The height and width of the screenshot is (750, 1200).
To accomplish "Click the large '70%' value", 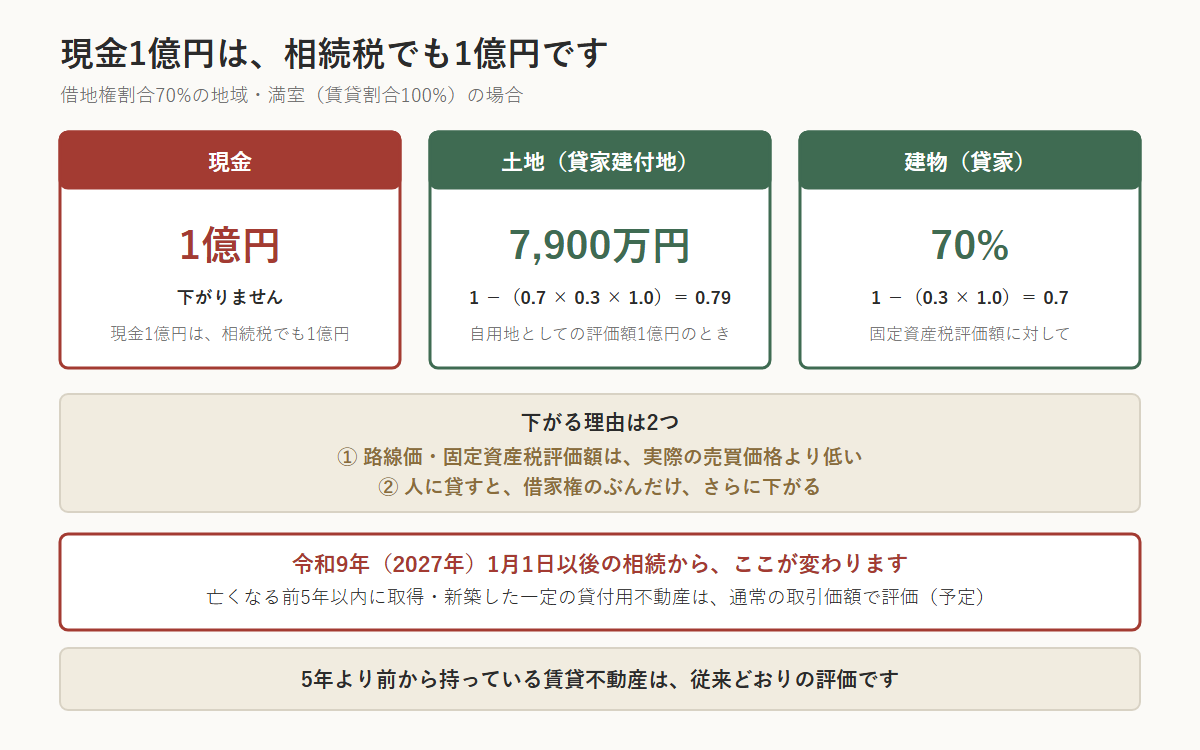I will click(970, 245).
